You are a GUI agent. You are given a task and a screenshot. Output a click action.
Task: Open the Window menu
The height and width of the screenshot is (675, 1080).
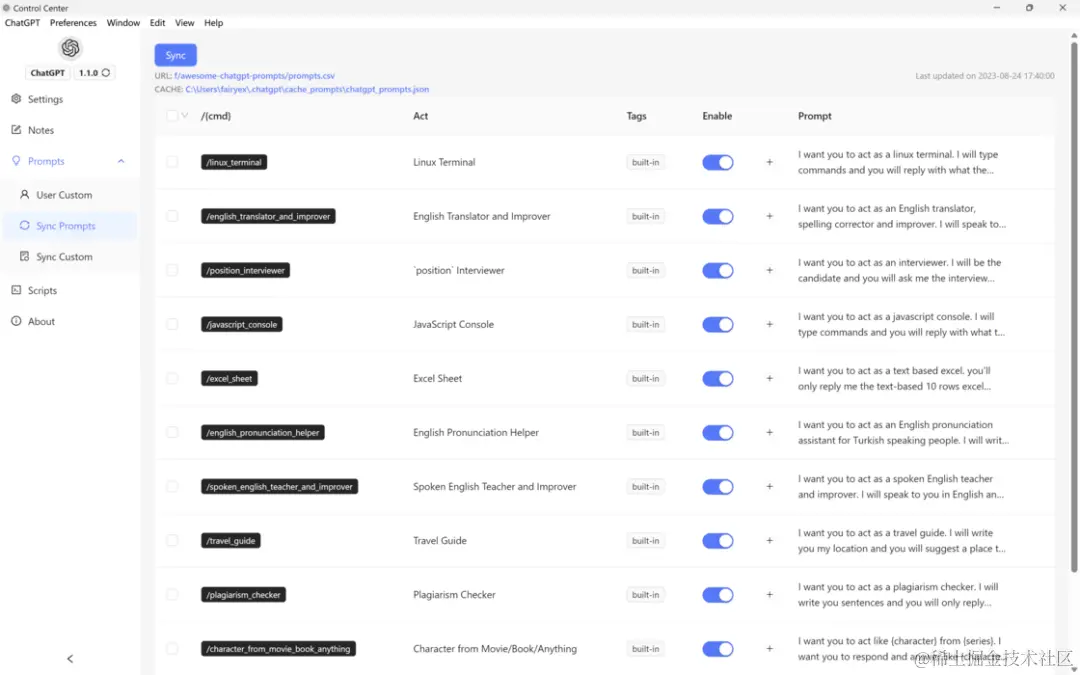click(123, 23)
